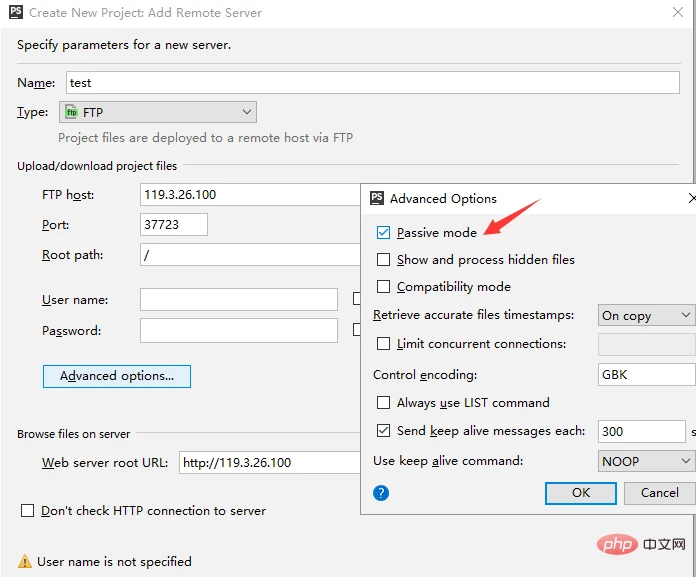Click the 'Port:' label
Screen dimensions: 696x577
[55, 225]
